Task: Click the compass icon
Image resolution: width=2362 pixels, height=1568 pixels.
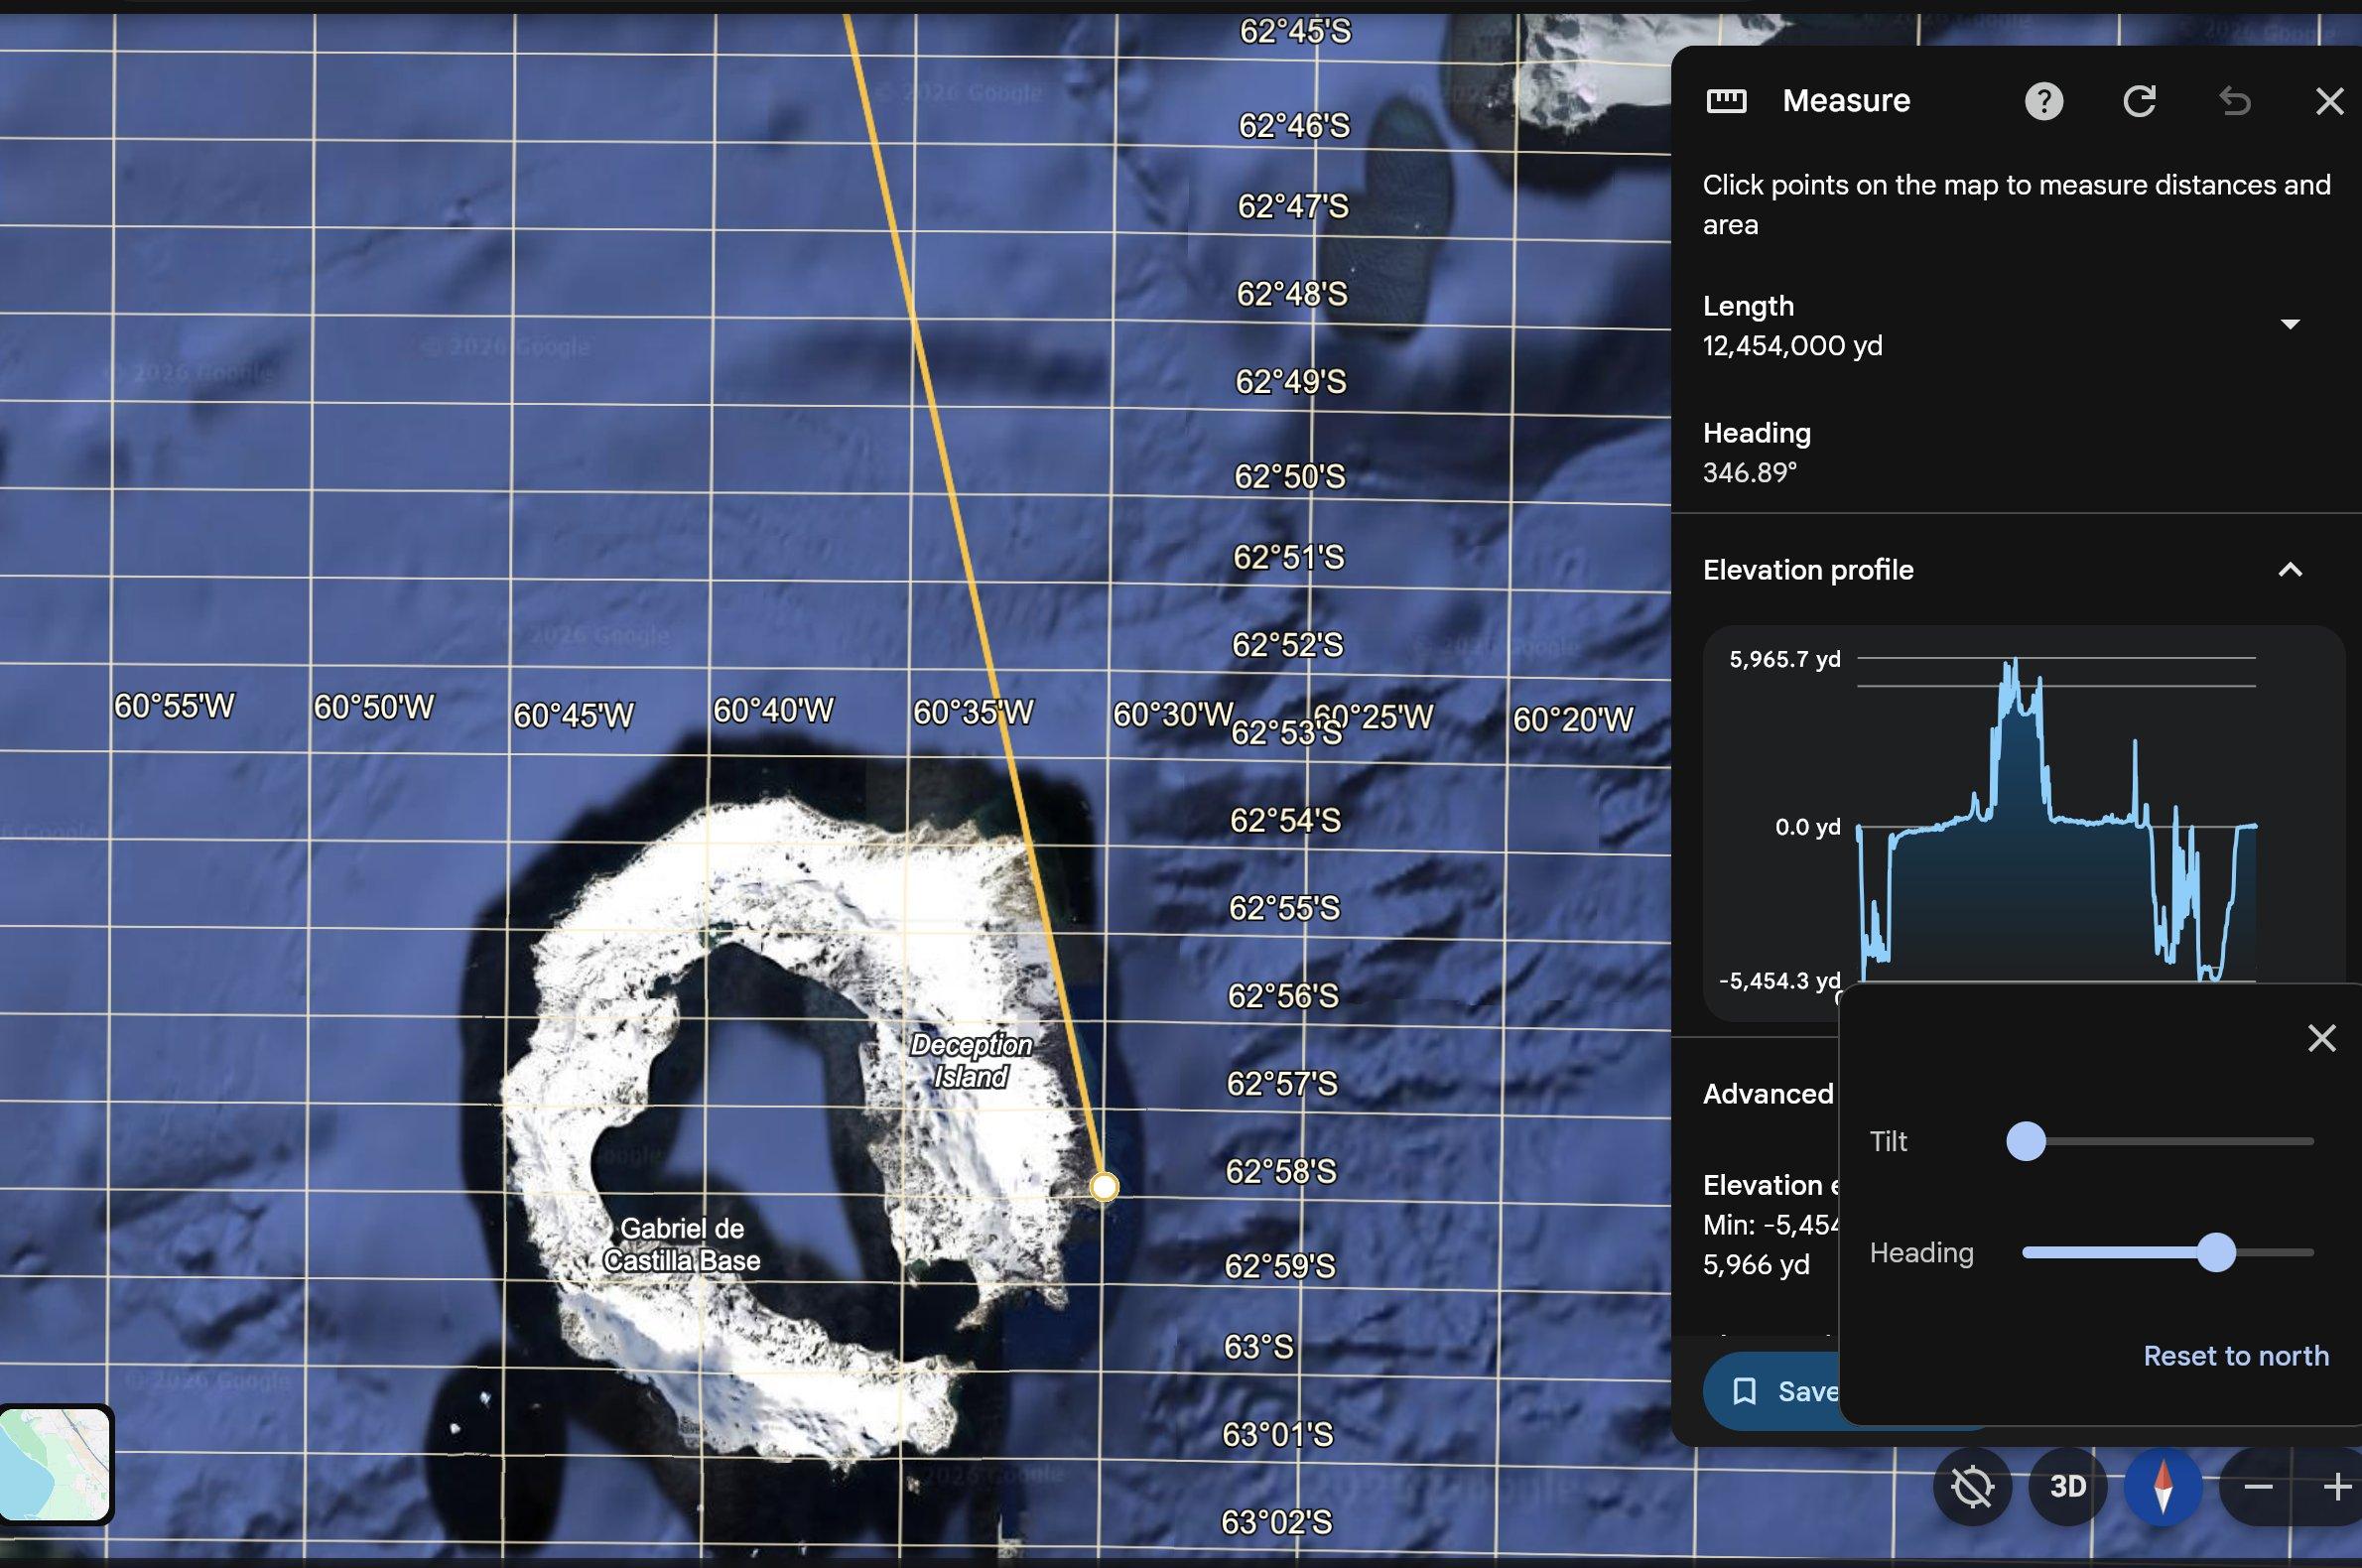Action: coord(2163,1487)
